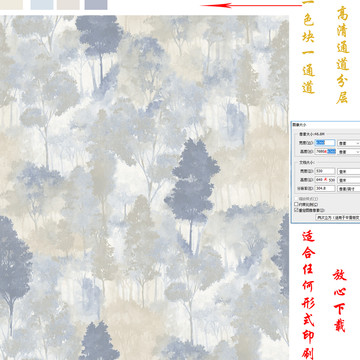The width and height of the screenshot is (360, 360).
Task: Pick the beige-gray color block swatch
Action: (68, 4)
